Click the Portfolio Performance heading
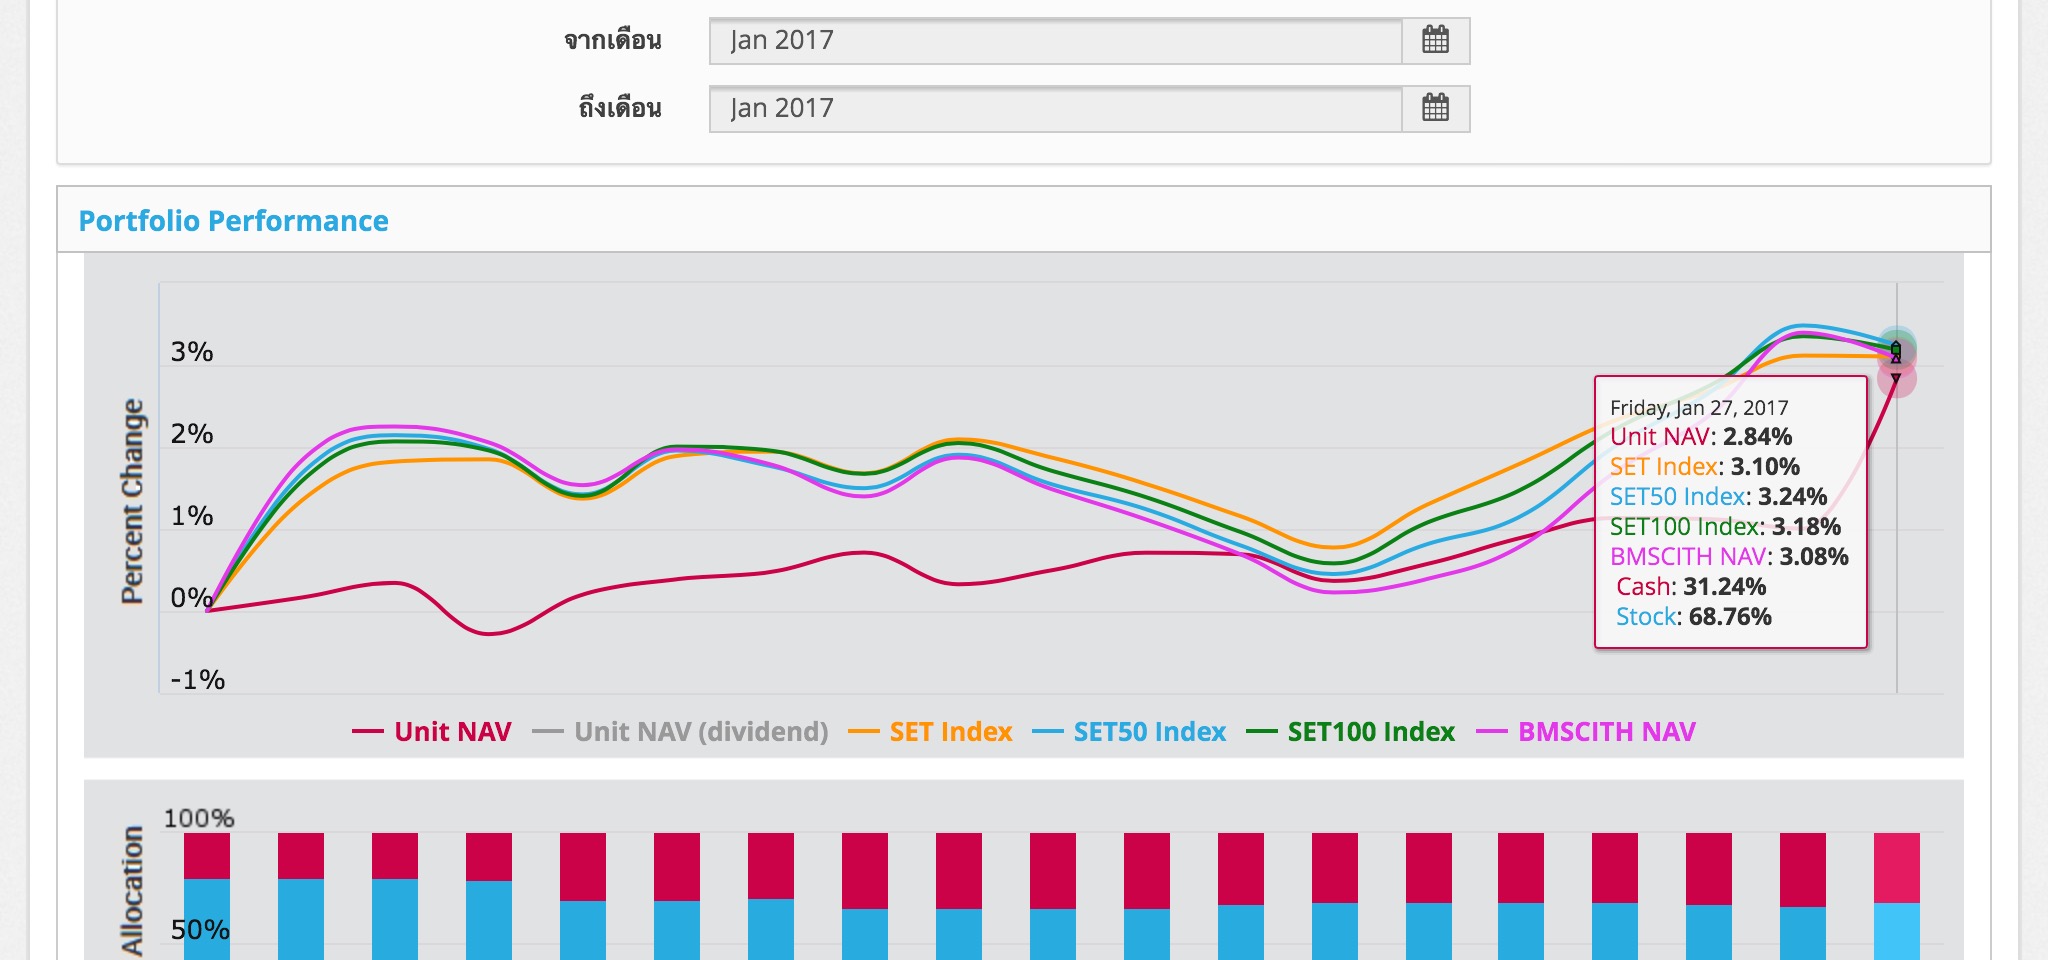This screenshot has width=2048, height=960. click(233, 221)
